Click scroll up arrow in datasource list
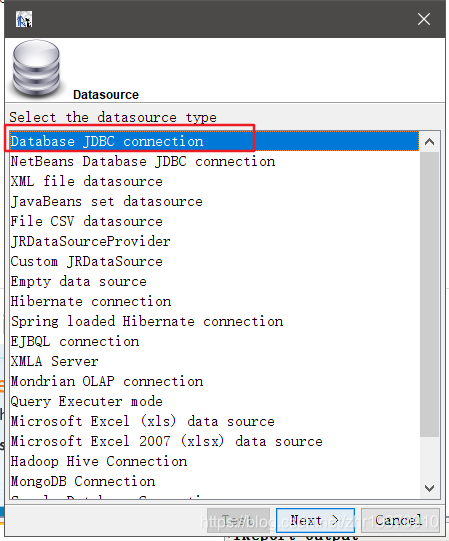This screenshot has height=541, width=449. coord(429,142)
